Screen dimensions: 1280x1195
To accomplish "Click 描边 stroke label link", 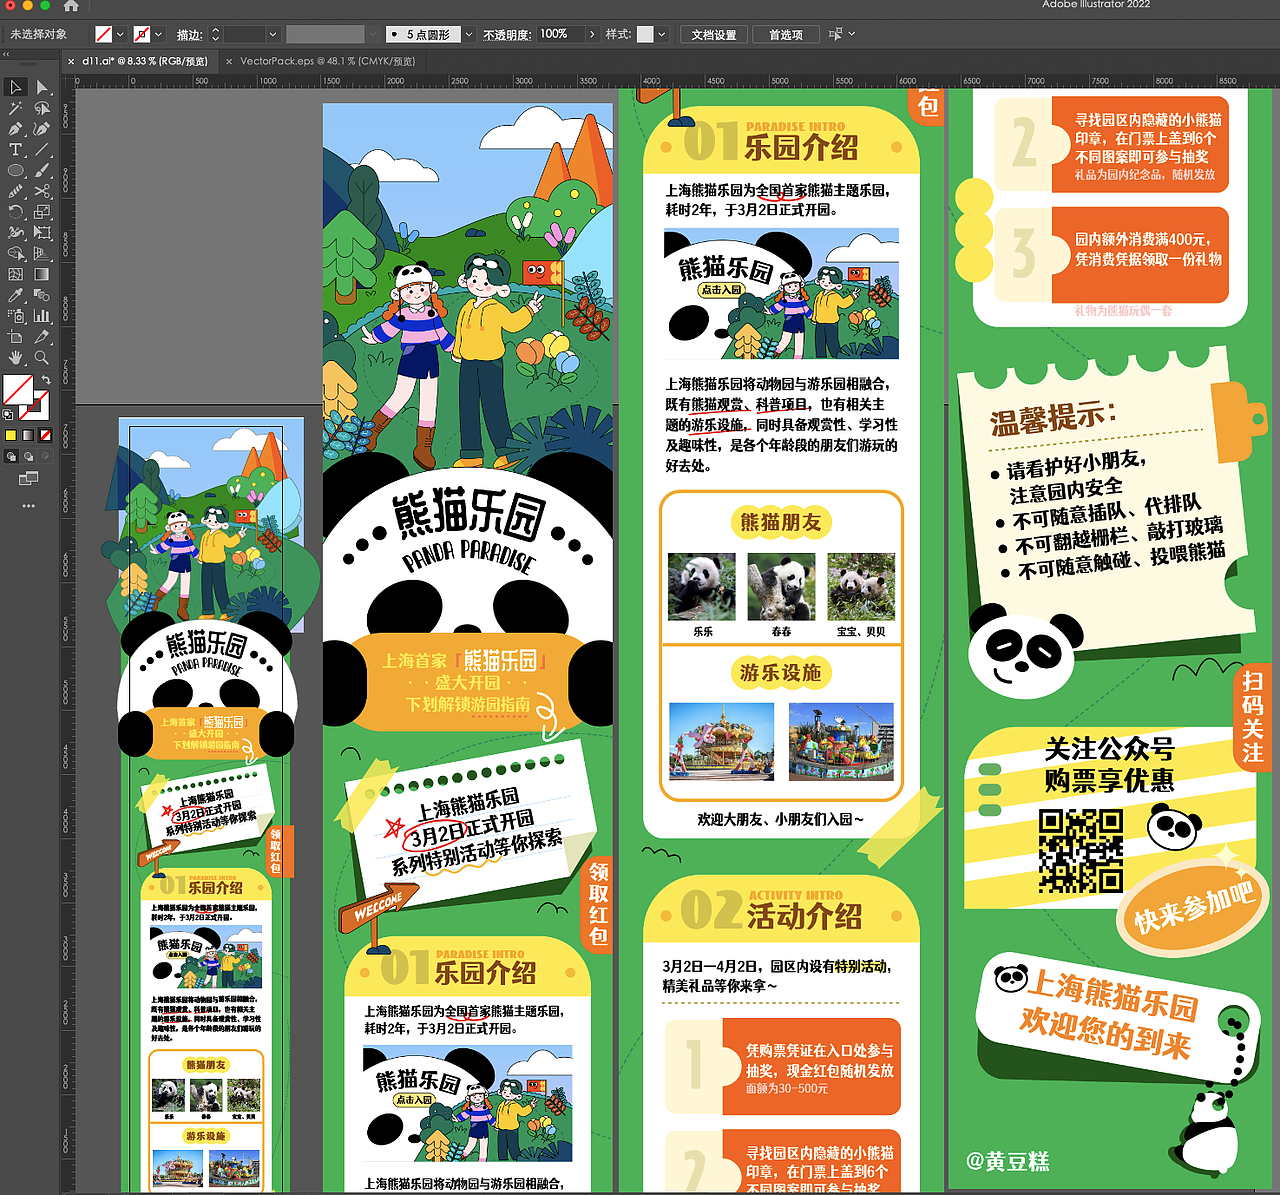I will click(x=189, y=35).
